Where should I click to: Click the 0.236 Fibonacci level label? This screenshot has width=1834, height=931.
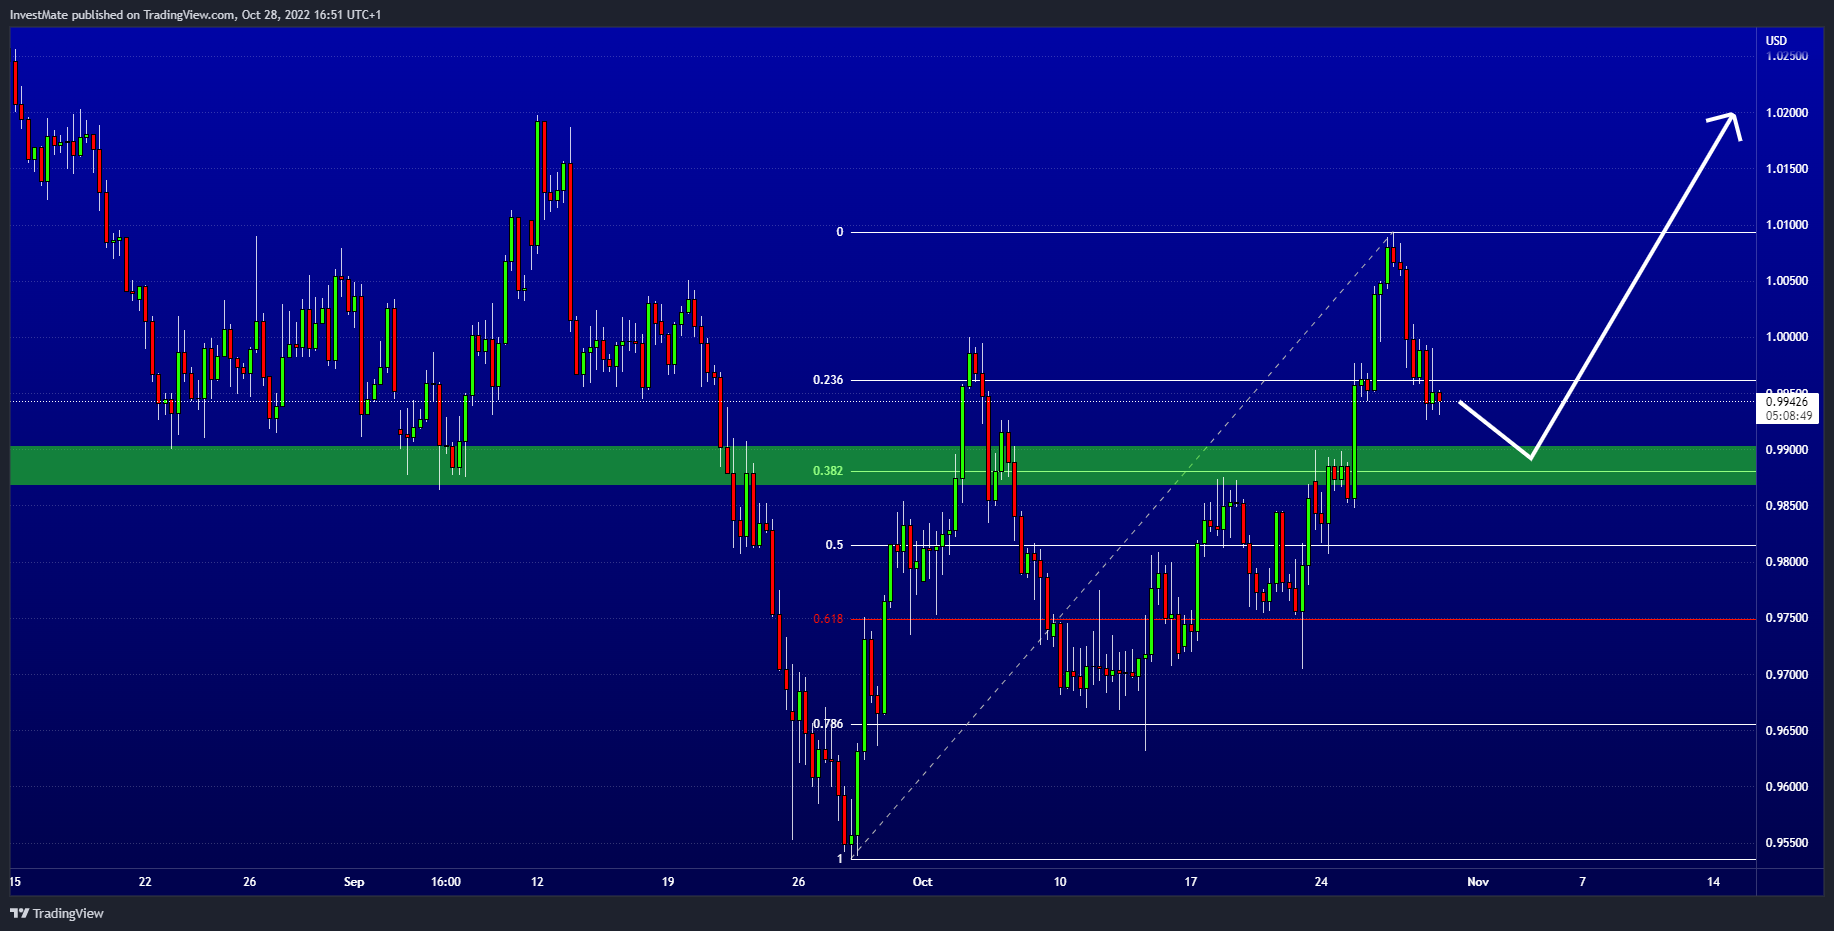828,380
